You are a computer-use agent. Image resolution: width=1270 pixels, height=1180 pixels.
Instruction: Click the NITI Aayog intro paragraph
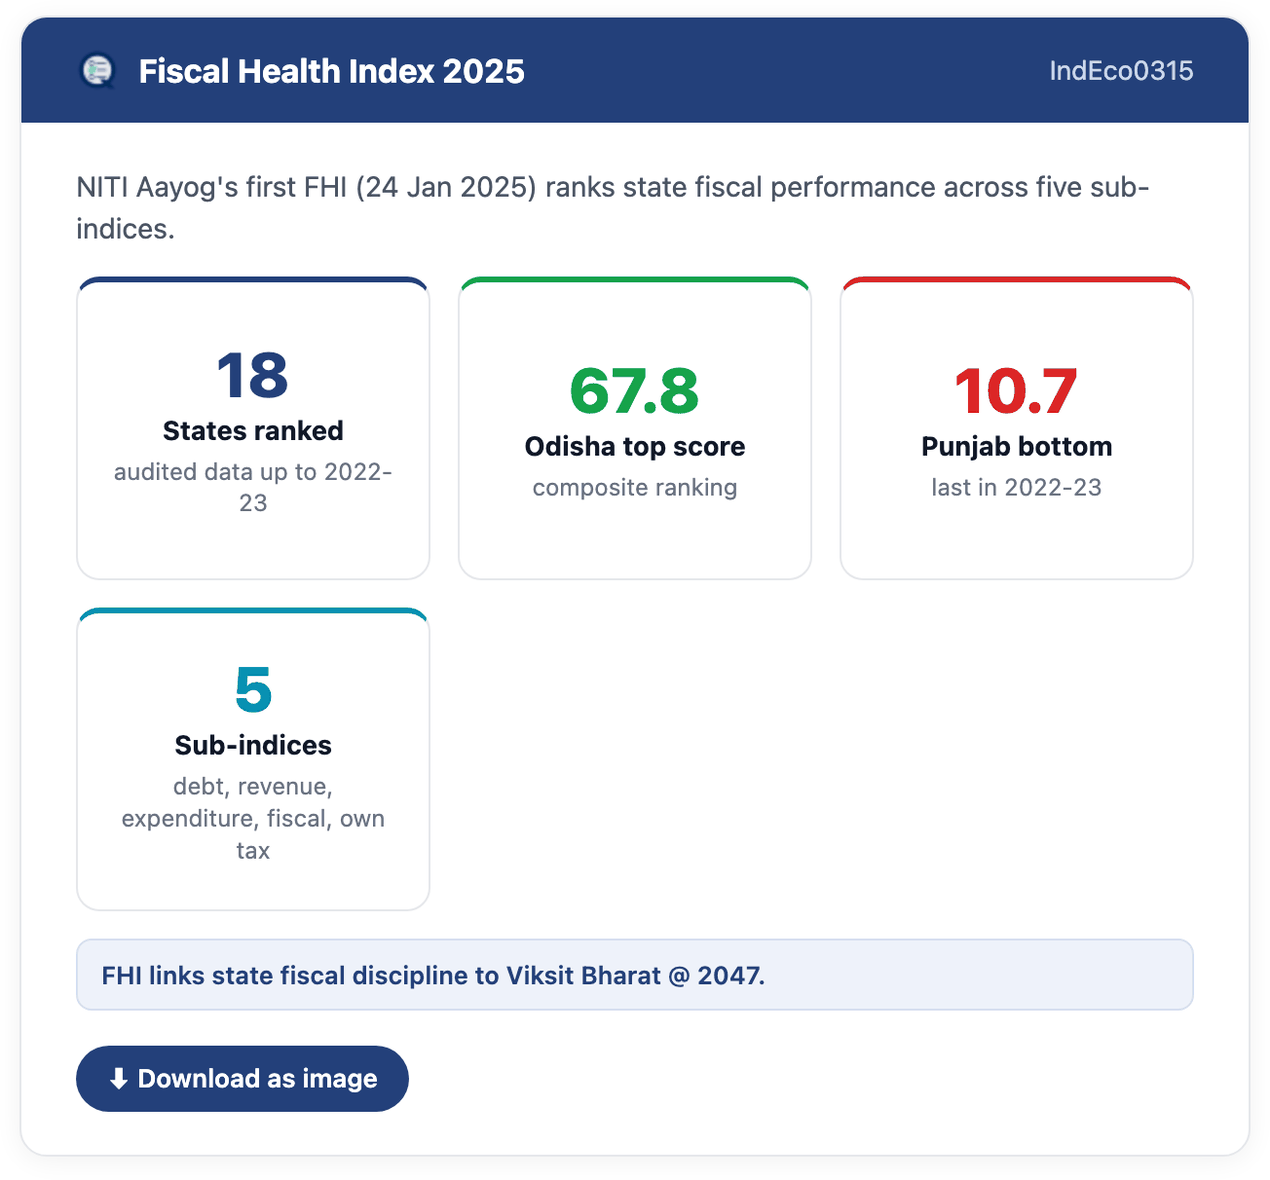point(613,208)
